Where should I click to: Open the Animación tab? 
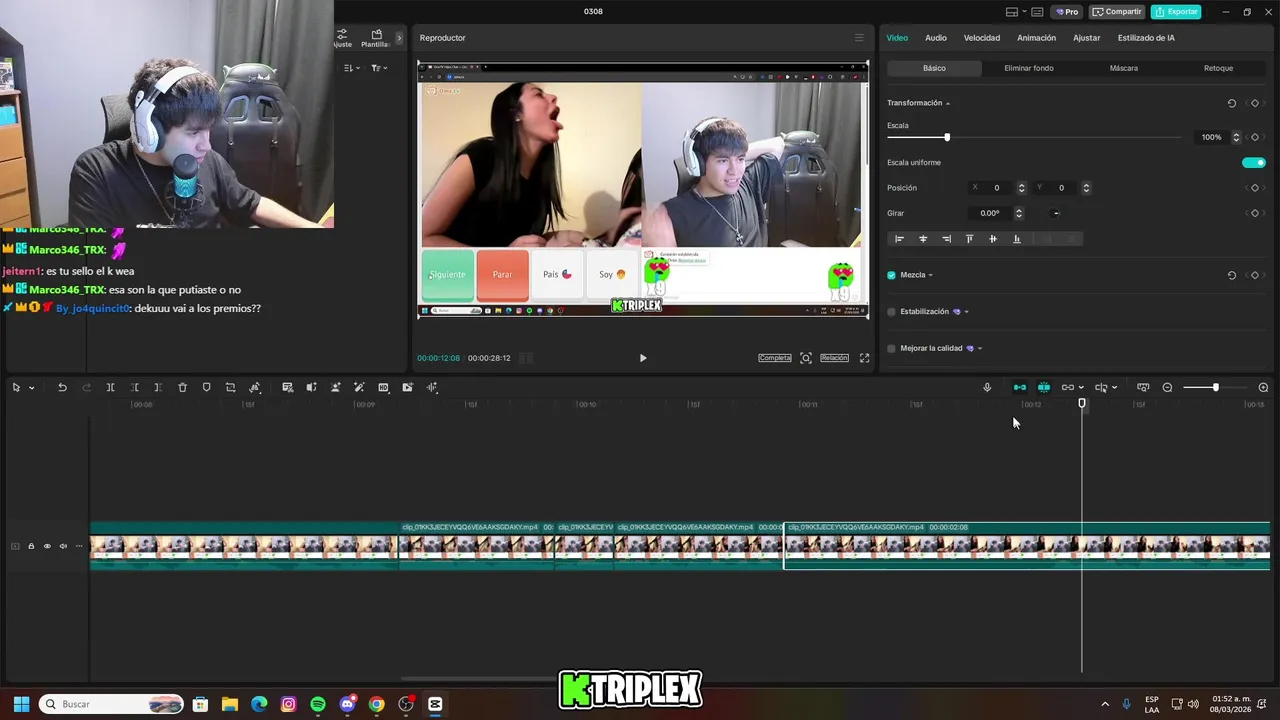point(1036,38)
